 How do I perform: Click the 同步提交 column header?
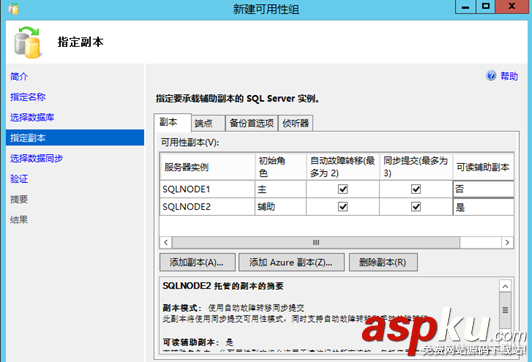click(416, 167)
